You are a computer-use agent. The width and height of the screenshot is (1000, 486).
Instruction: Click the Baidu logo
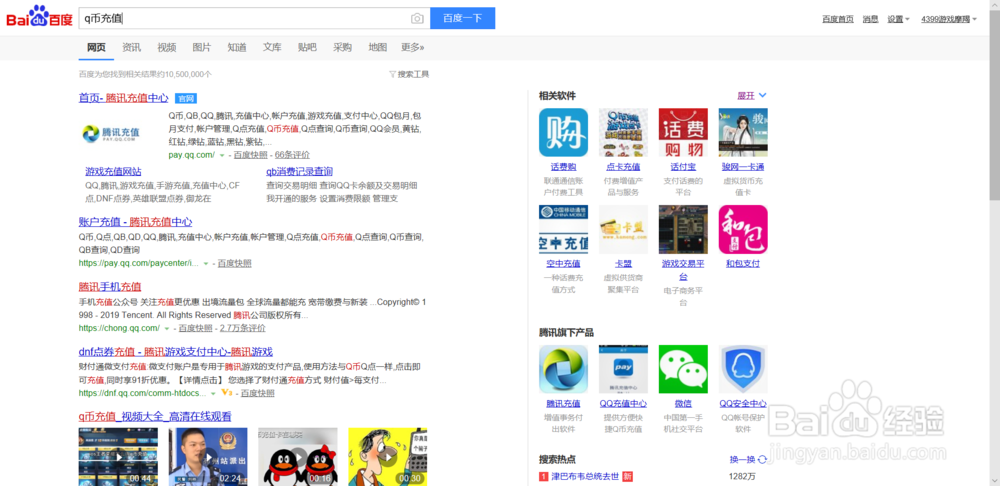[40, 17]
